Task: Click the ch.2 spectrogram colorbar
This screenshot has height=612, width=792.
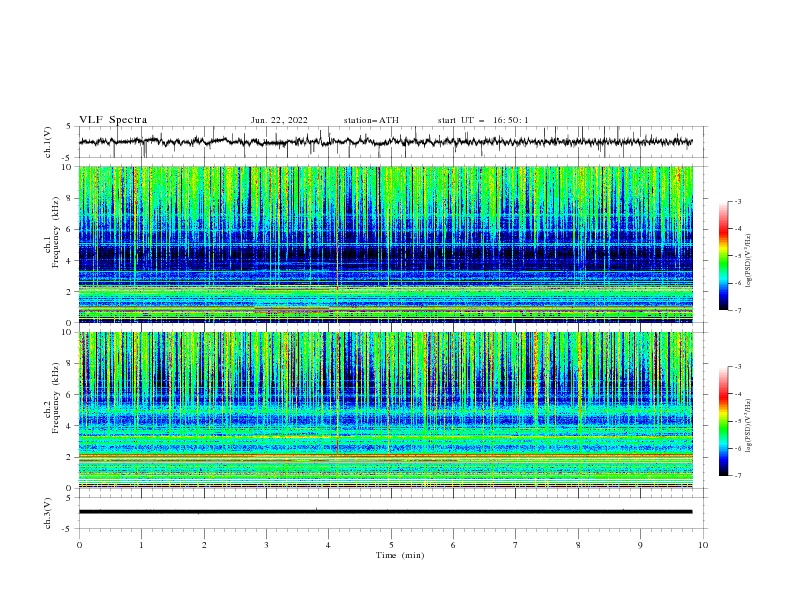Action: pos(723,421)
